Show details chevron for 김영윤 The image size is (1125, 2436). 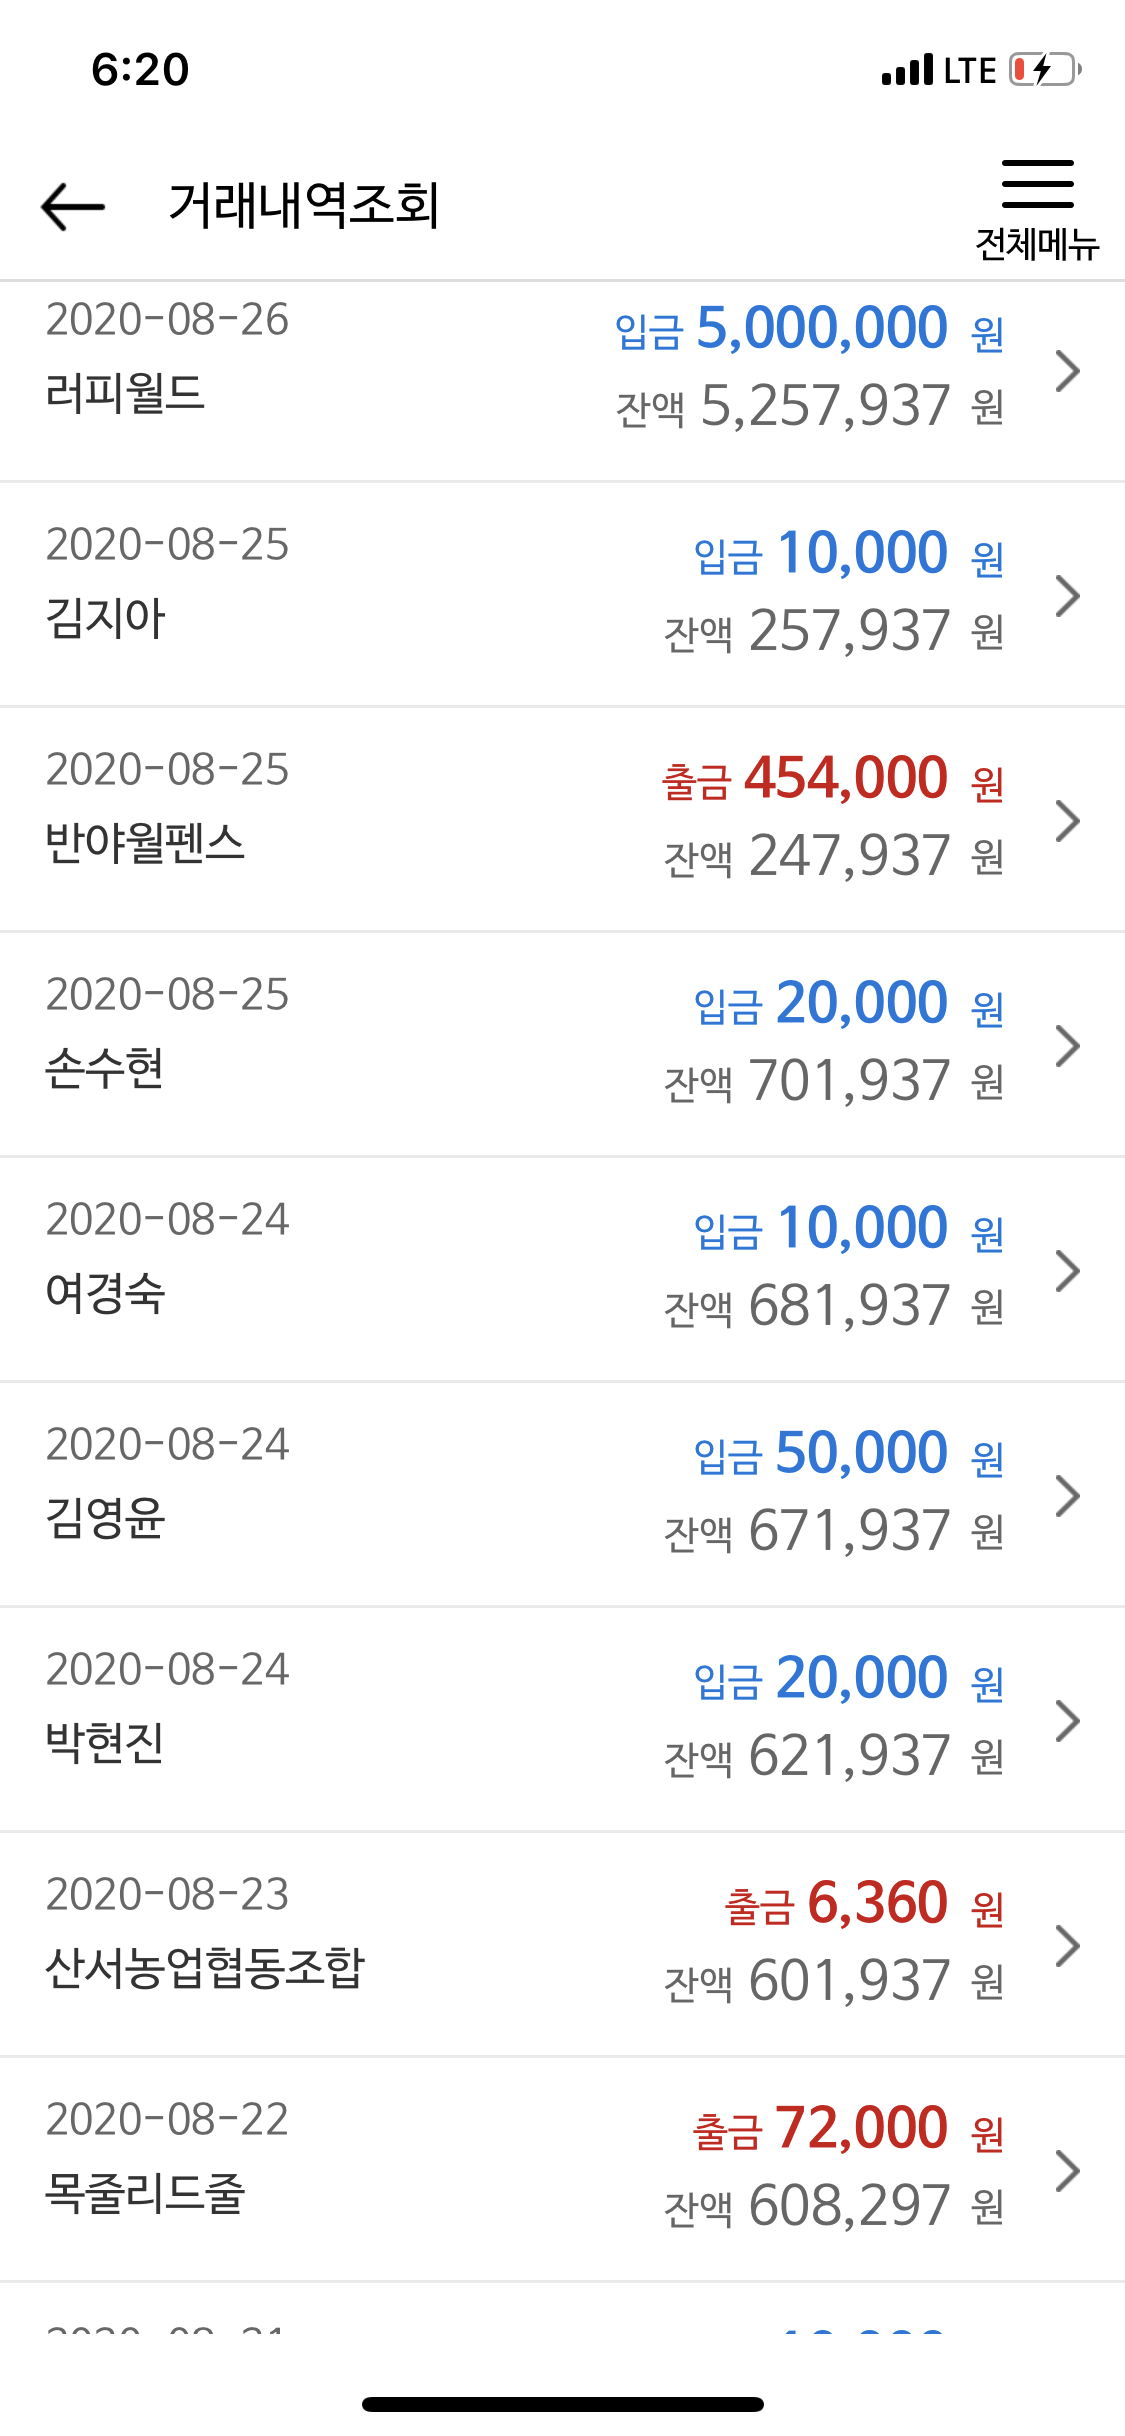(x=1068, y=1496)
